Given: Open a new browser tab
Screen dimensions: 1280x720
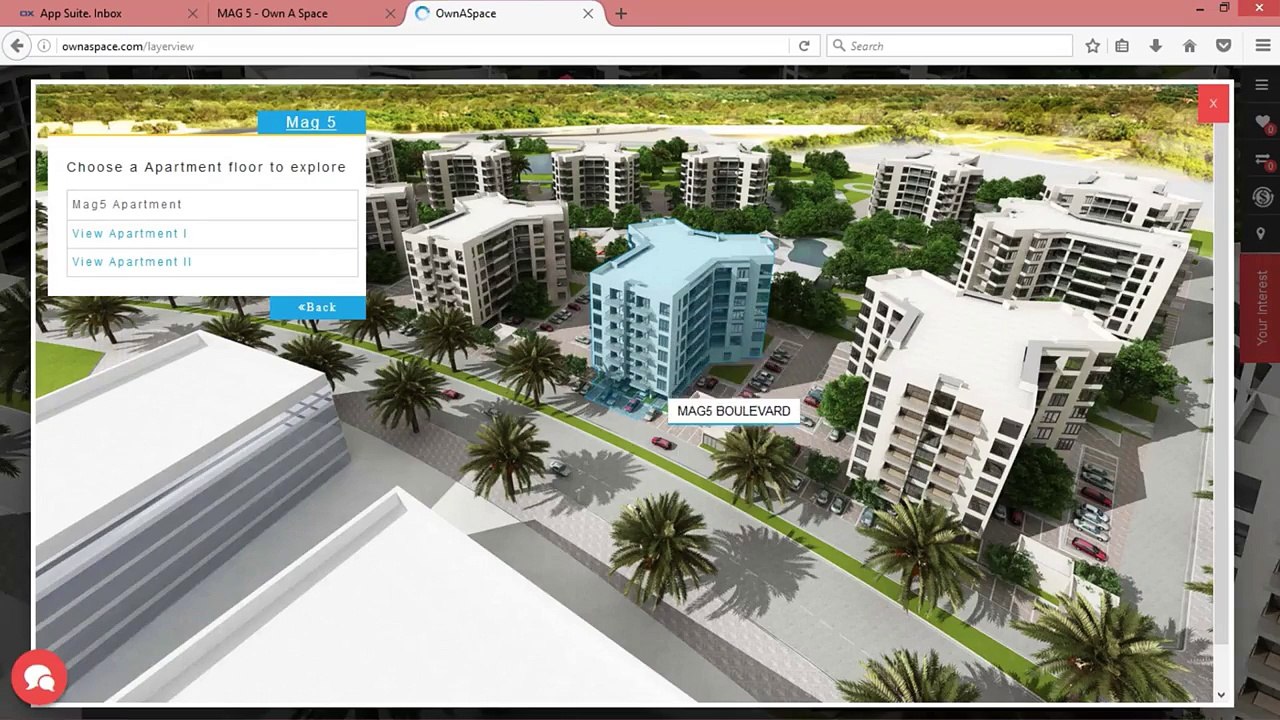Looking at the screenshot, I should pyautogui.click(x=621, y=13).
